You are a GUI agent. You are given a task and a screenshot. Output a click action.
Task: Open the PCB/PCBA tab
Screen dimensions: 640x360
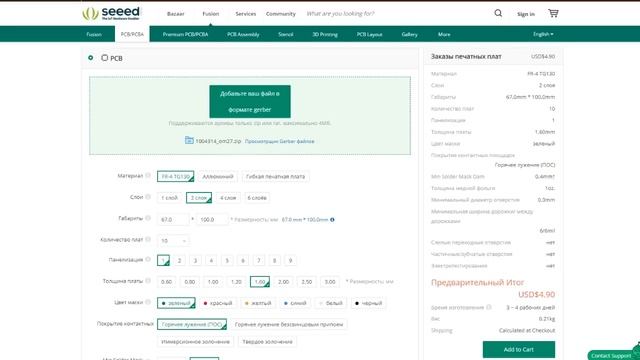click(x=132, y=34)
